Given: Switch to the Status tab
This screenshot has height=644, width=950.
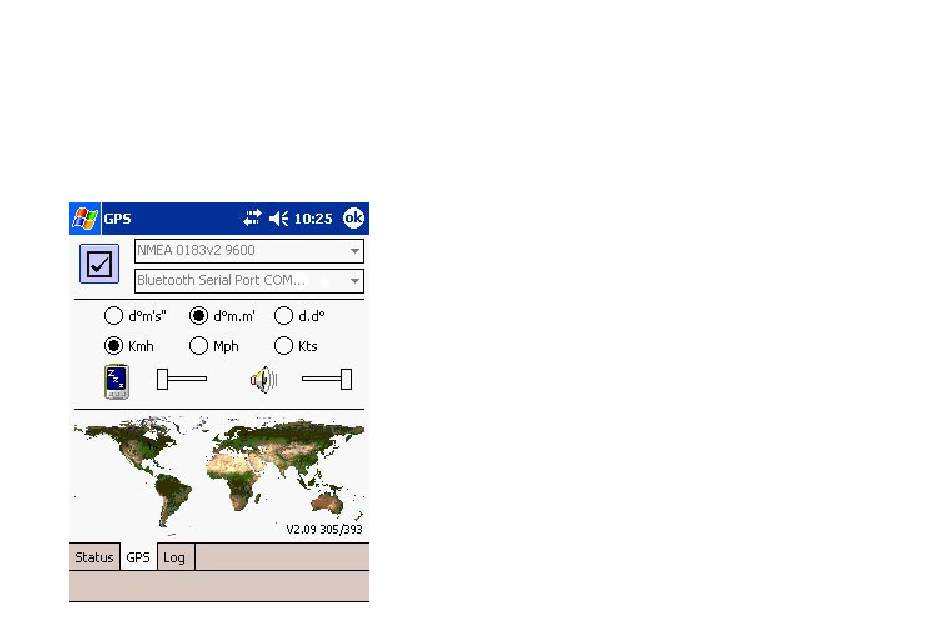Looking at the screenshot, I should [x=95, y=557].
